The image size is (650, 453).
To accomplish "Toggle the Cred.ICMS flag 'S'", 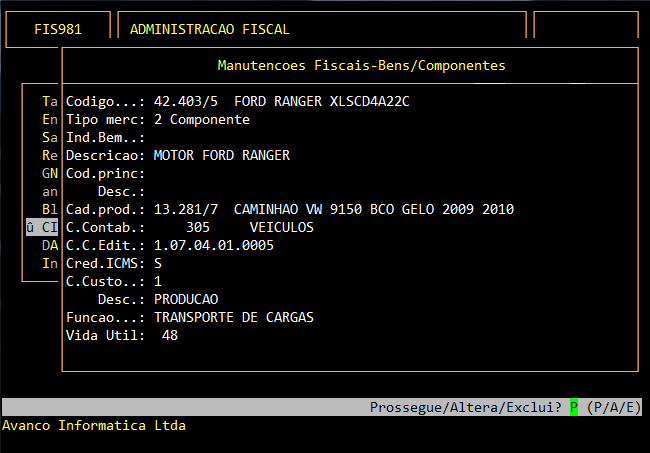I will 158,264.
